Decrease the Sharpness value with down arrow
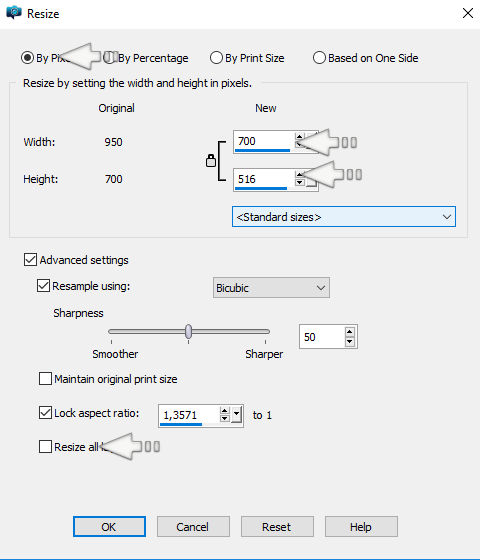This screenshot has height=560, width=480. coord(350,341)
